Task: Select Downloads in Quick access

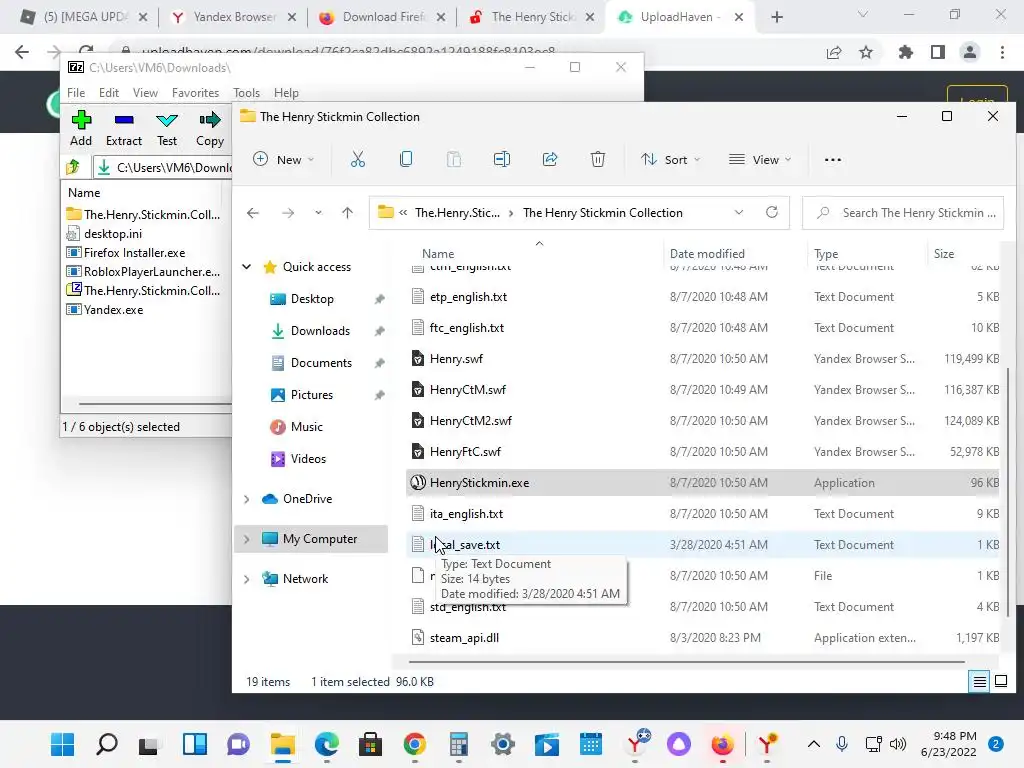Action: click(320, 330)
